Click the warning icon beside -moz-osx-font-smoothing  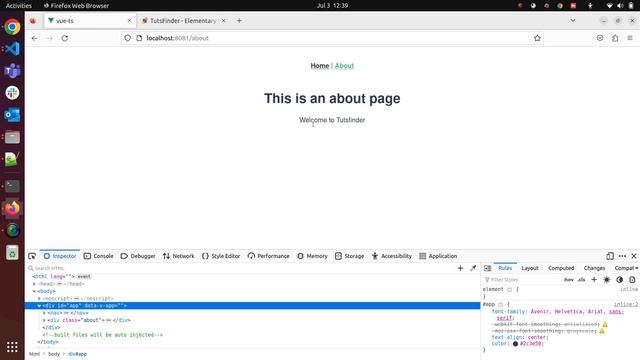click(602, 331)
